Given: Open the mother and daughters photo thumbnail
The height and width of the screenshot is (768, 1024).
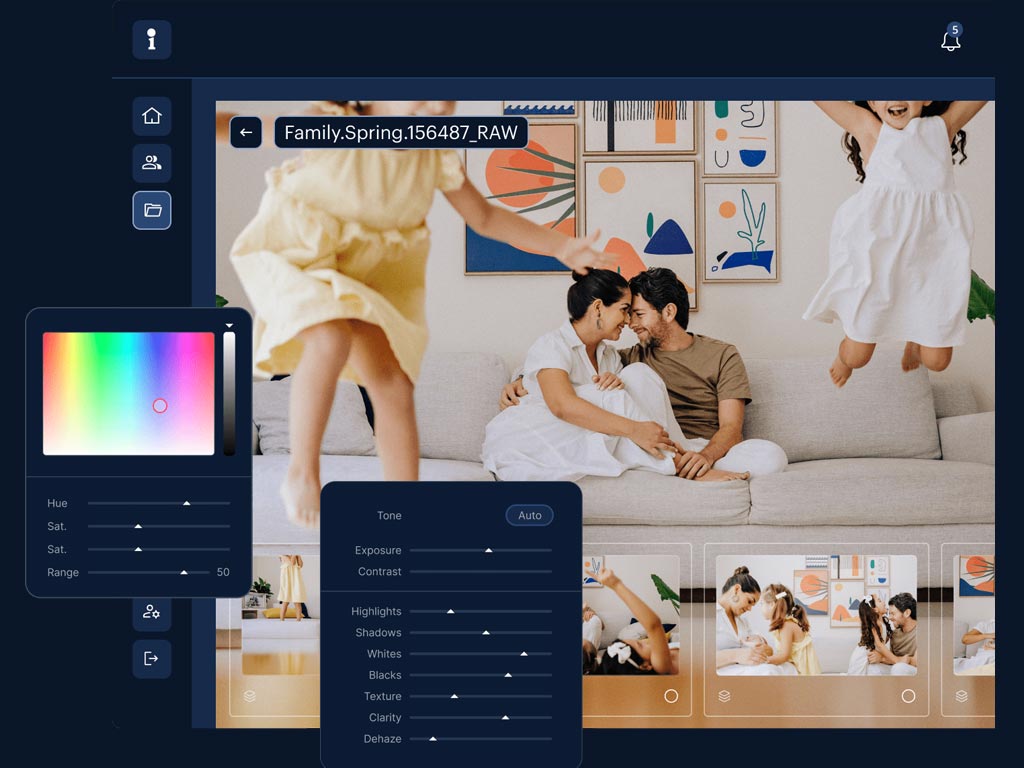Looking at the screenshot, I should tap(816, 614).
